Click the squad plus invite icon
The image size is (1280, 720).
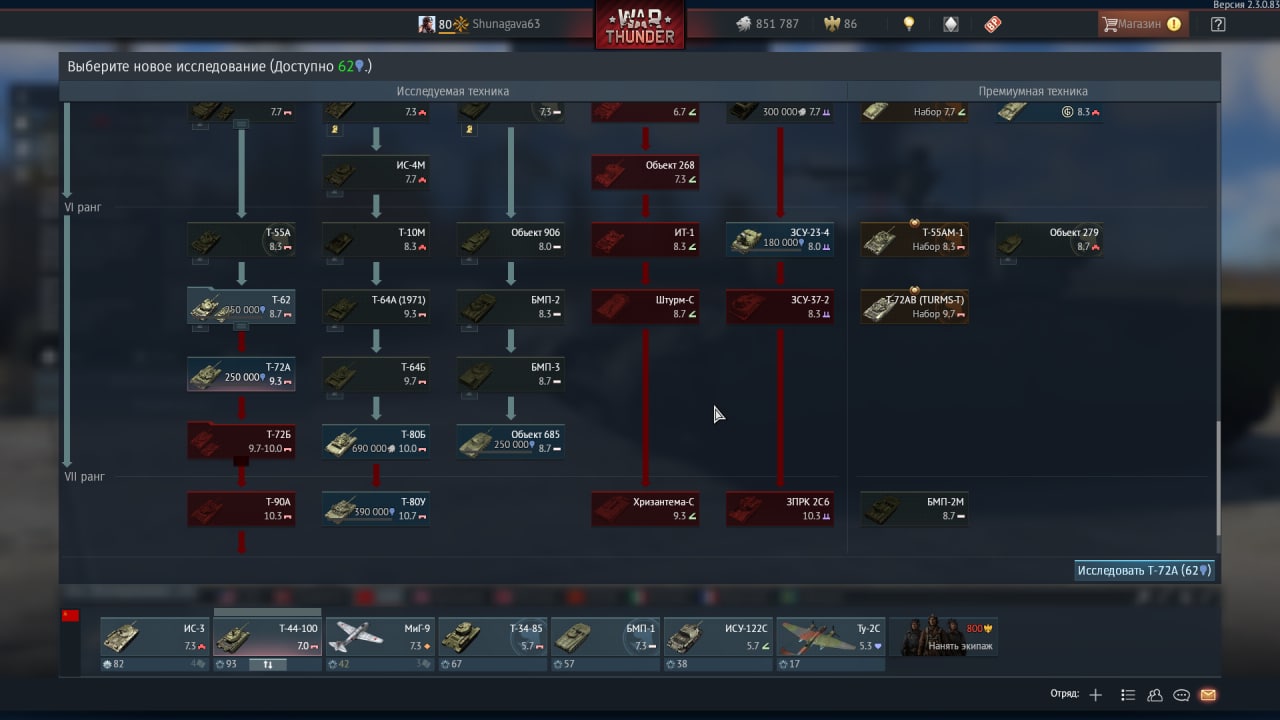coord(1096,695)
